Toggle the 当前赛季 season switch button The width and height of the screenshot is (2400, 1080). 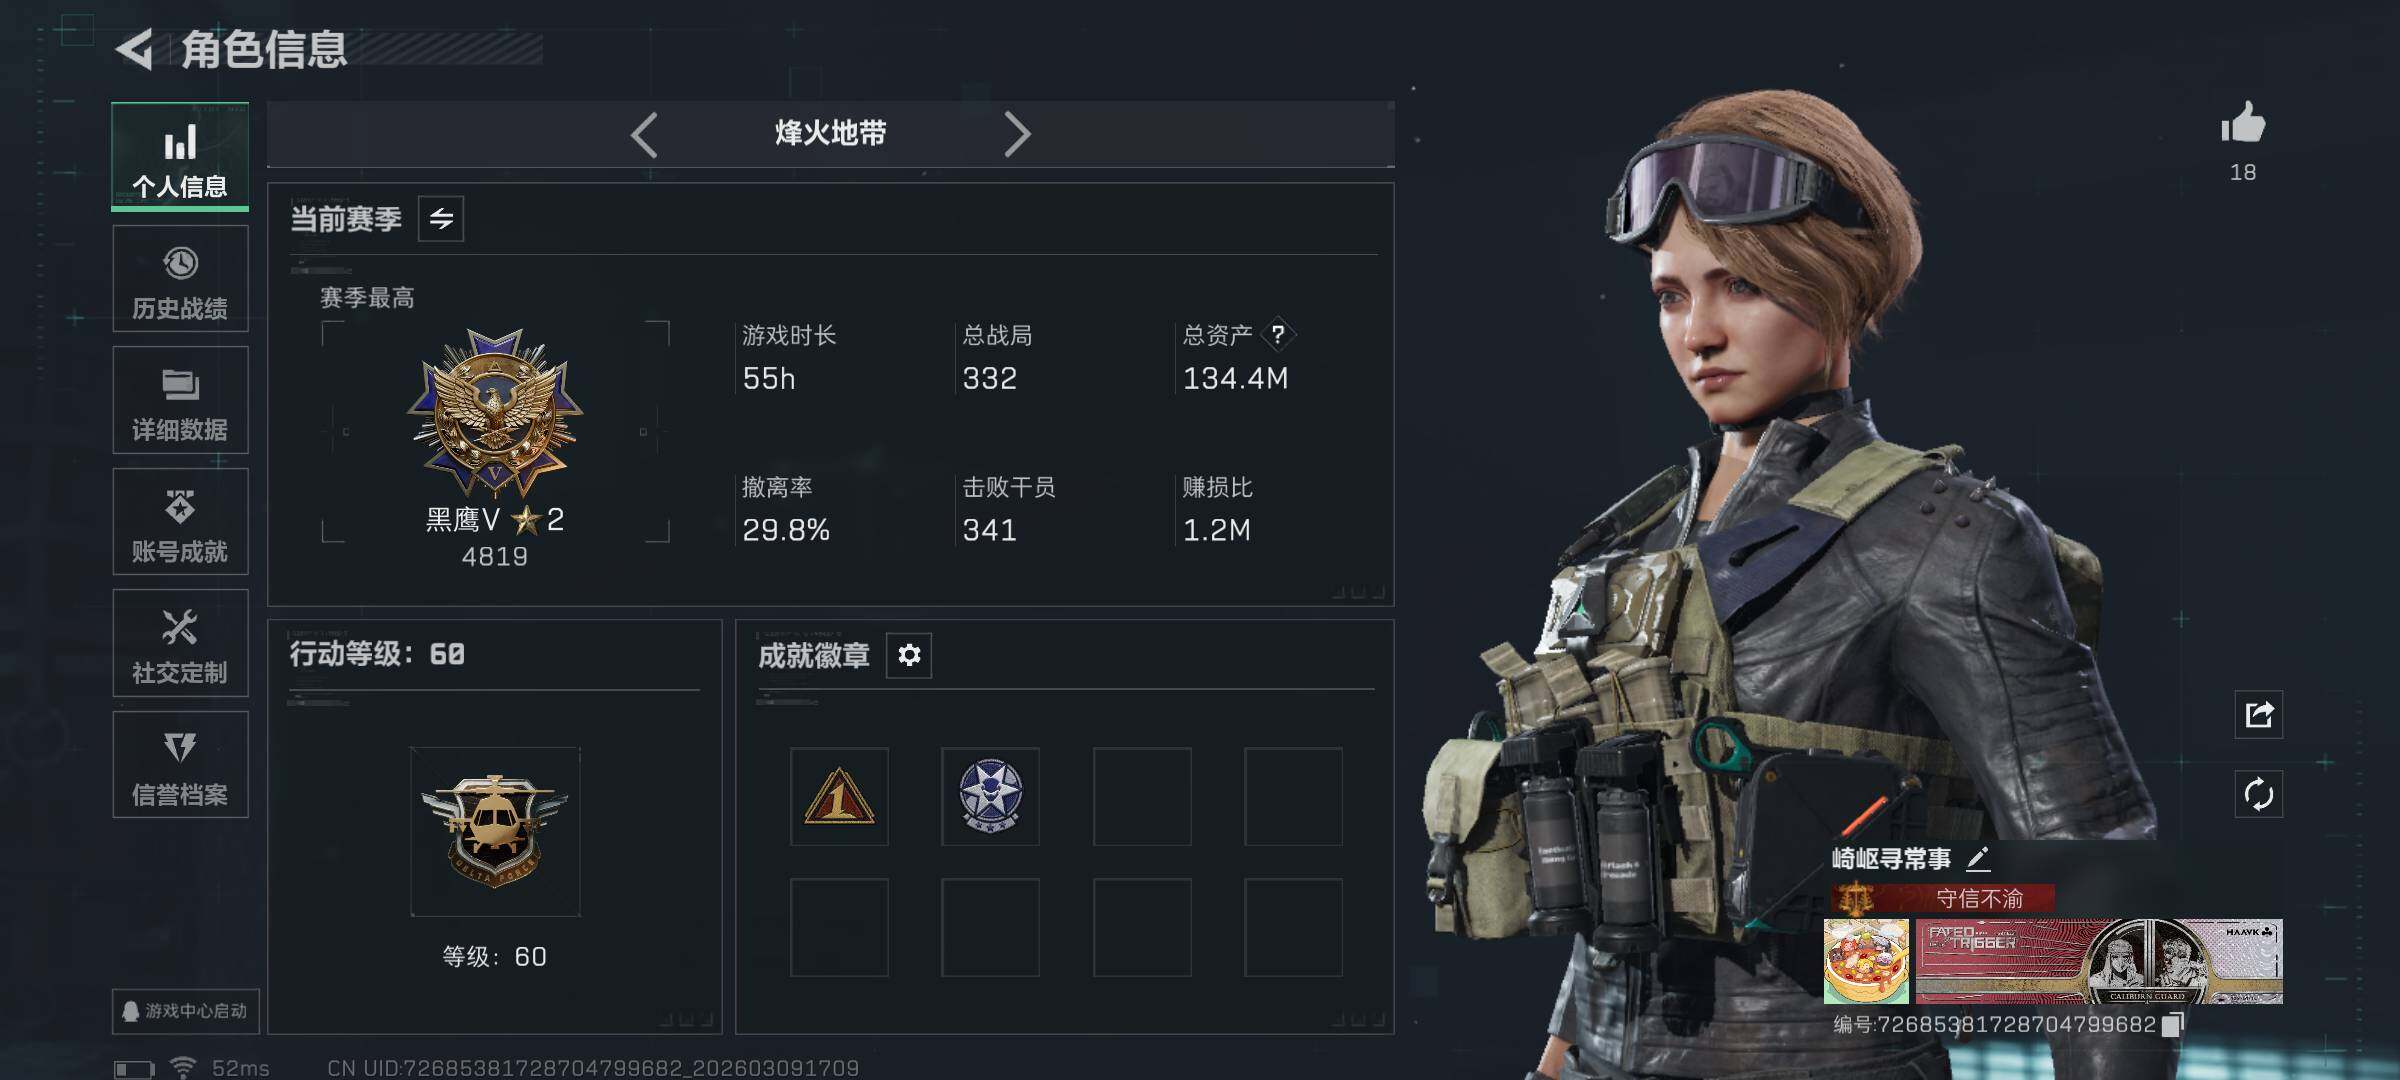[441, 218]
